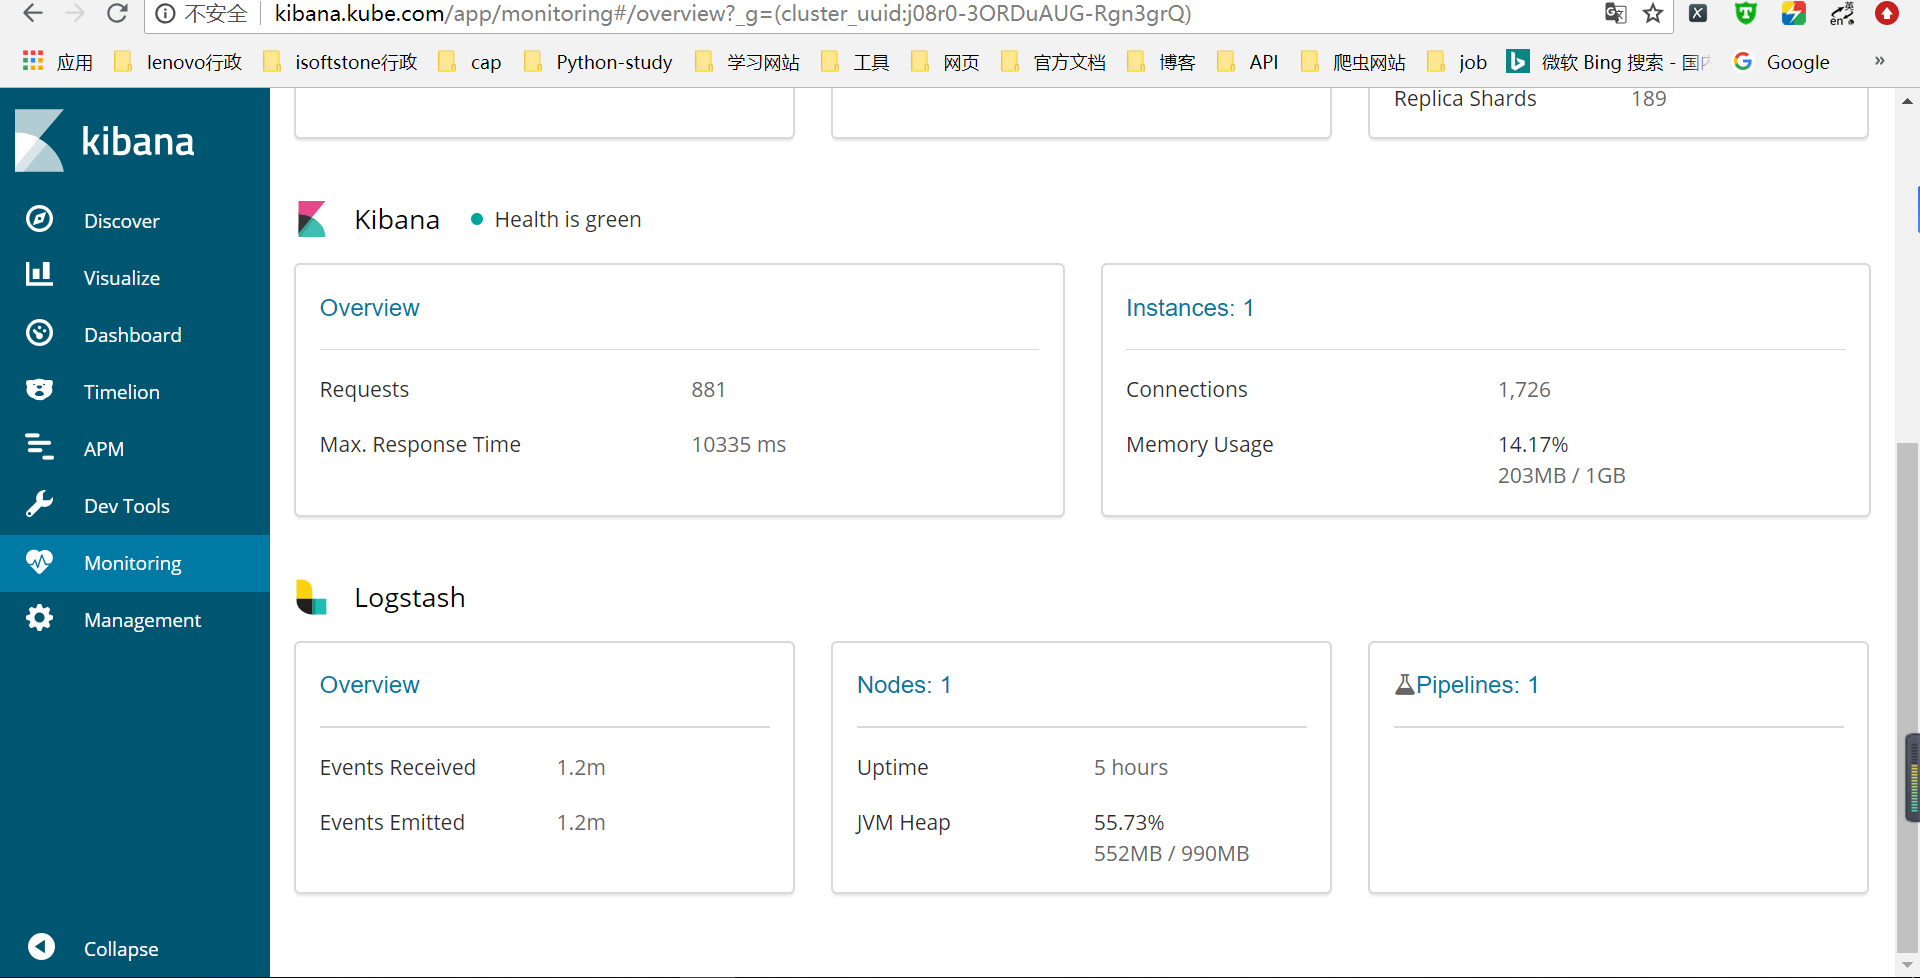Viewport: 1920px width, 978px height.
Task: Select Dashboard in the sidebar menu
Action: pos(132,335)
